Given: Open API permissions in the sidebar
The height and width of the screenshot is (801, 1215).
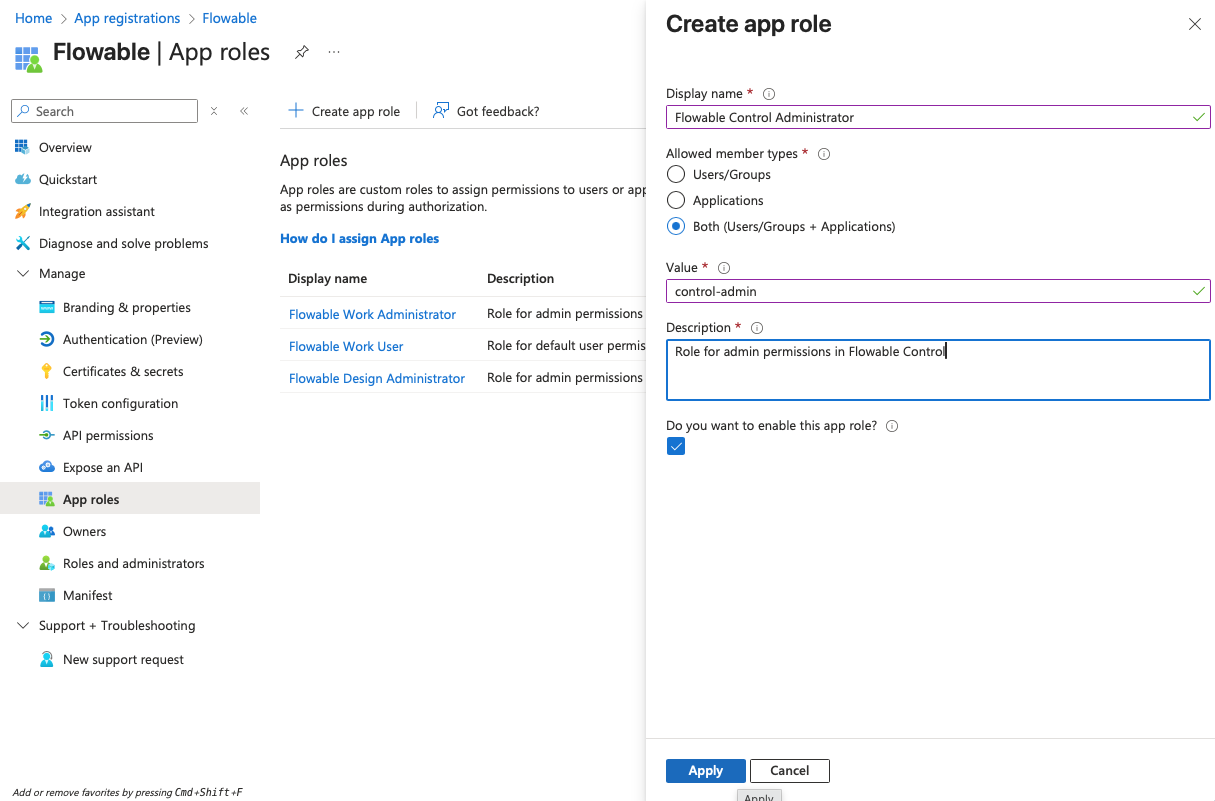Looking at the screenshot, I should click(x=108, y=436).
